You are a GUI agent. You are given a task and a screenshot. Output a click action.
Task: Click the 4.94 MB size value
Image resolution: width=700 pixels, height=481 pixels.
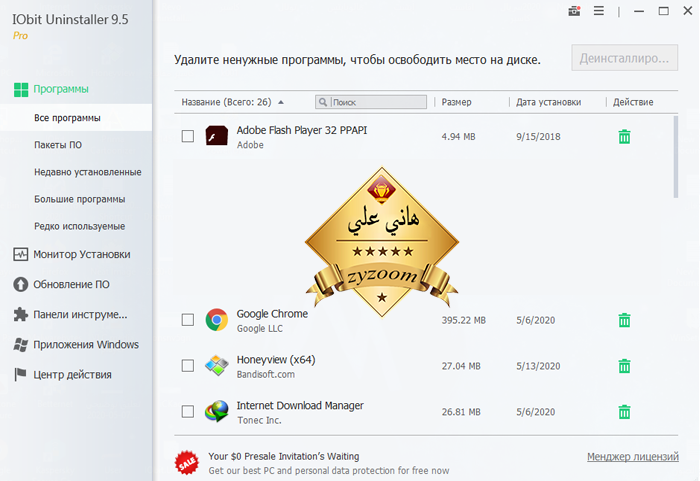coord(458,137)
